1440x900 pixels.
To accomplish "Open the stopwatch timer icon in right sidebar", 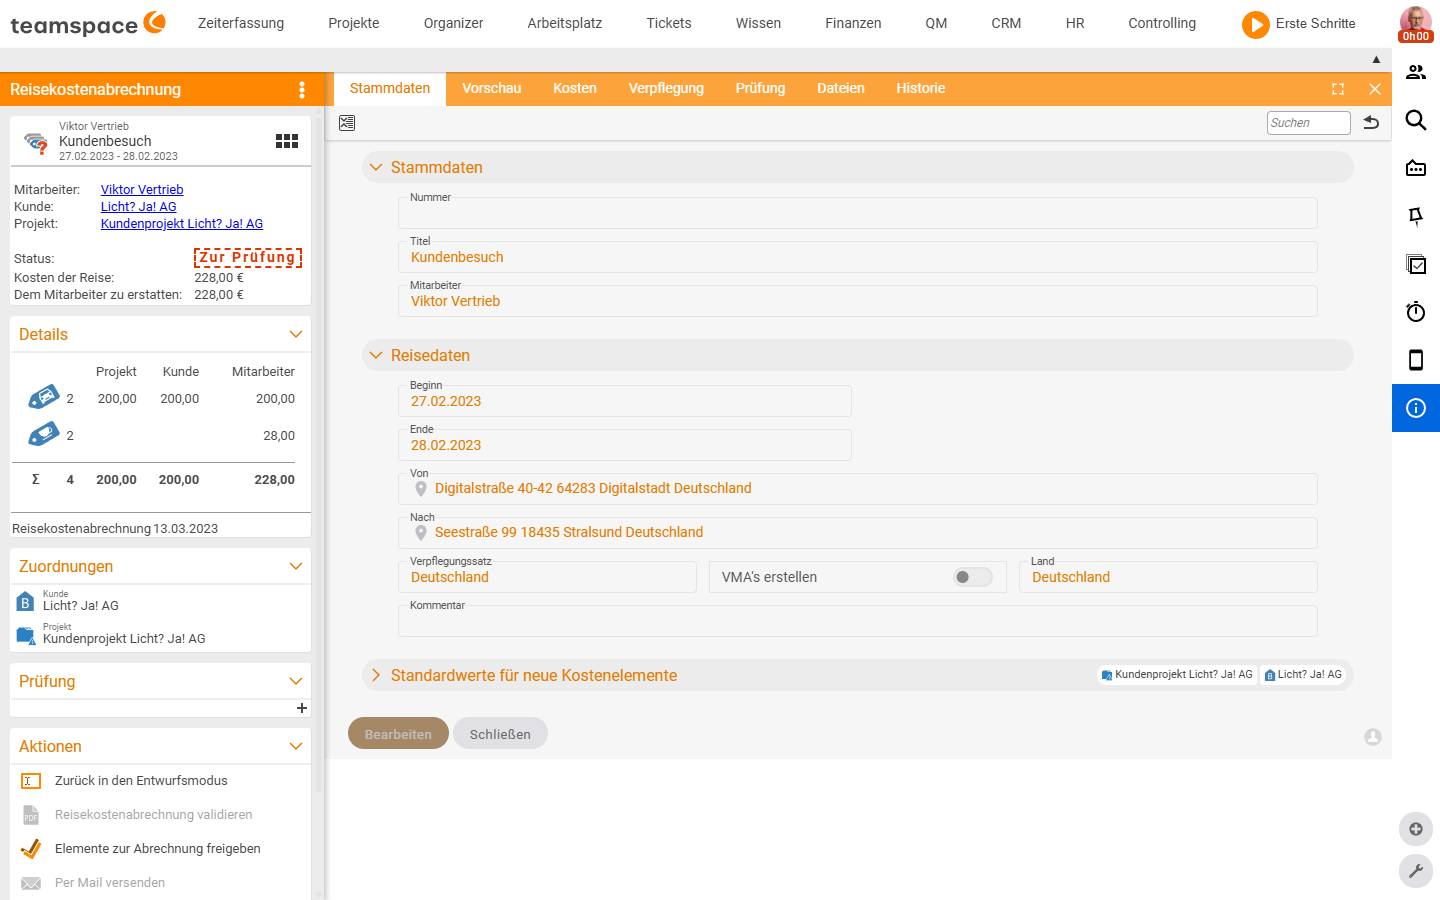I will [1416, 312].
